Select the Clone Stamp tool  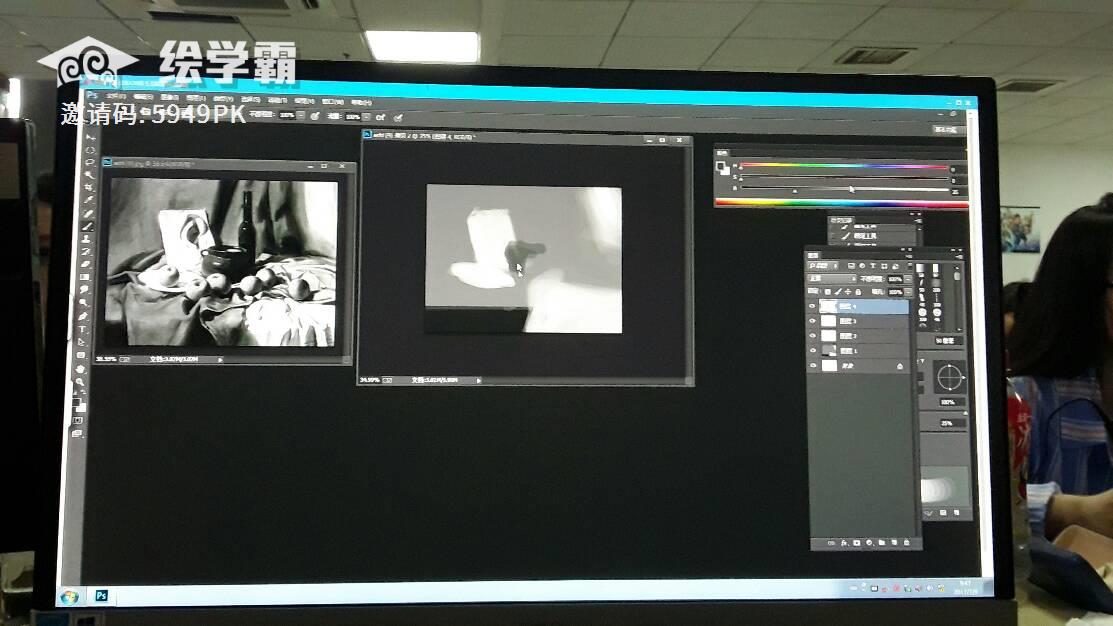(87, 238)
